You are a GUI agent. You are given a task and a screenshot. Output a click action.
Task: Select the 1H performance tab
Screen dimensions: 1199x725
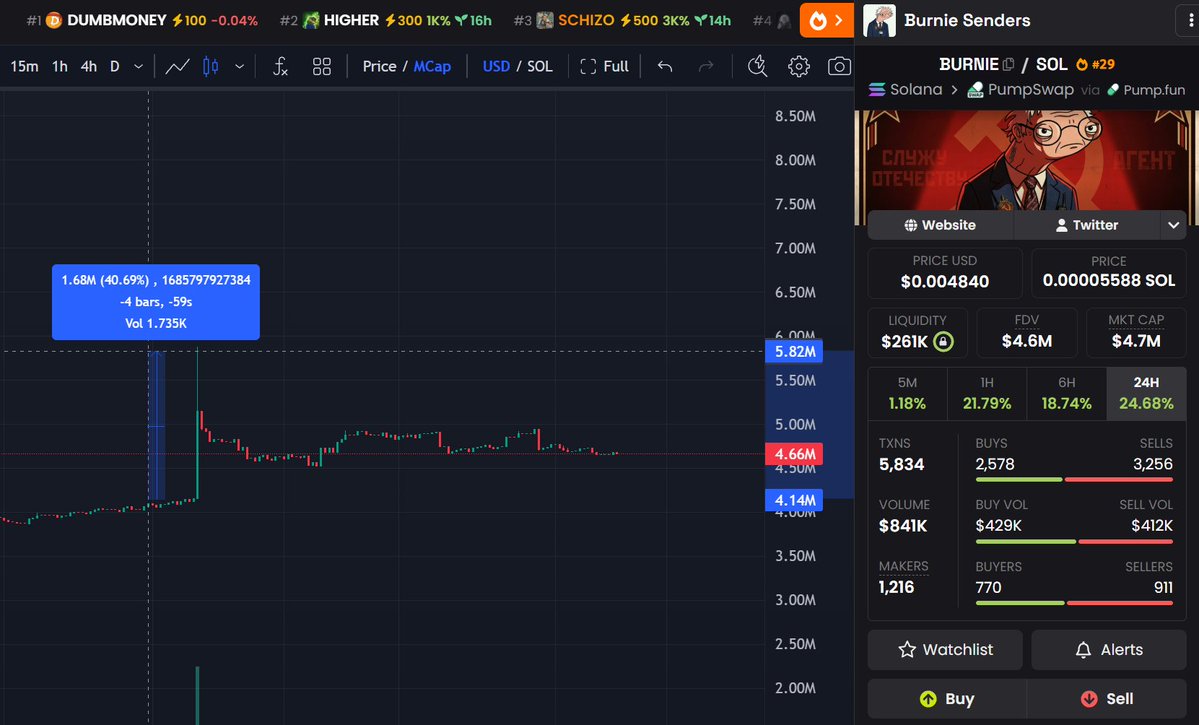pyautogui.click(x=986, y=393)
